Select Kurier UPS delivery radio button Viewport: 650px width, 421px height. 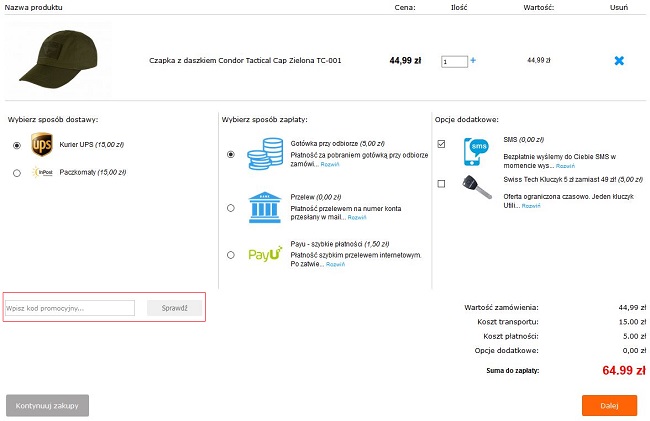(17, 145)
